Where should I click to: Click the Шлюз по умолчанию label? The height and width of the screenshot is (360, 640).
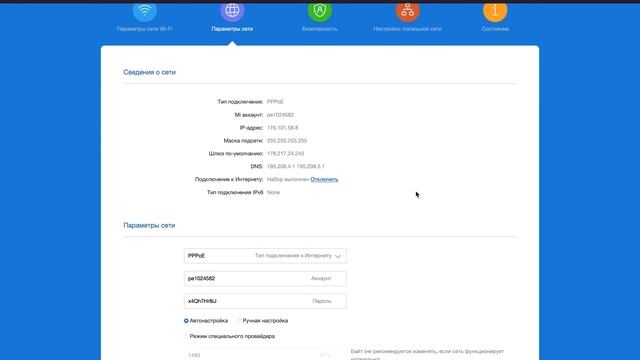click(x=236, y=153)
